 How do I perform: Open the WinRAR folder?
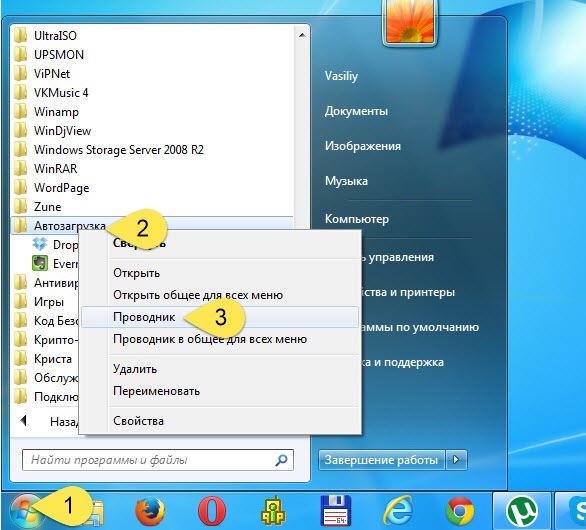[x=55, y=169]
